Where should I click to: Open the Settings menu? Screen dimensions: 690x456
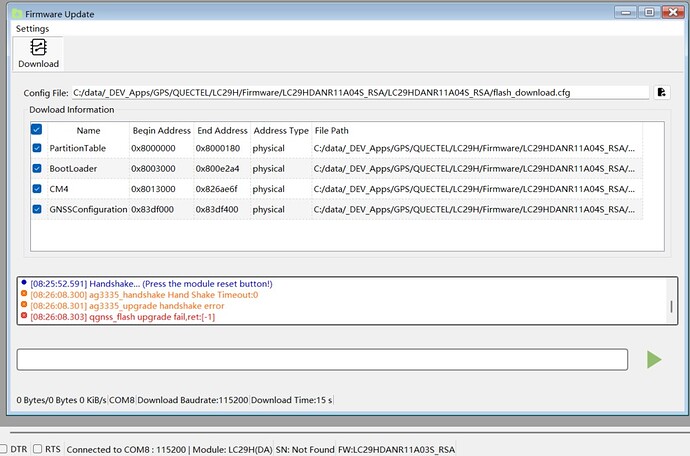32,29
